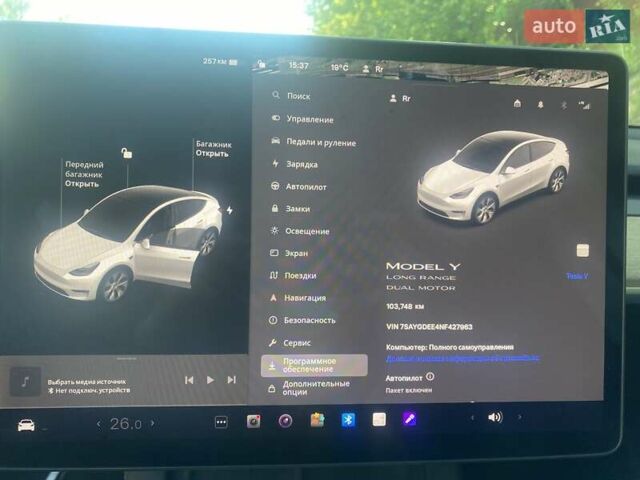This screenshot has height=480, width=640.
Task: Select Автопилот in settings menu
Action: tap(305, 186)
